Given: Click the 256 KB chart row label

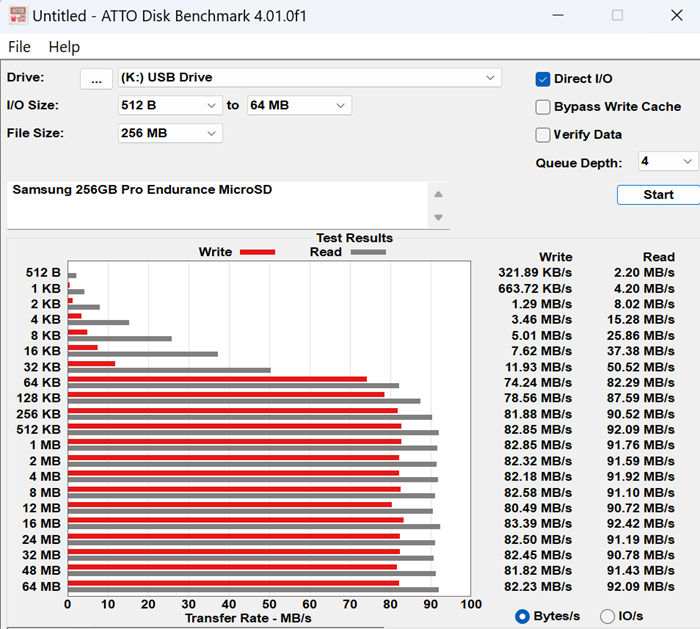Looking at the screenshot, I should coord(38,414).
